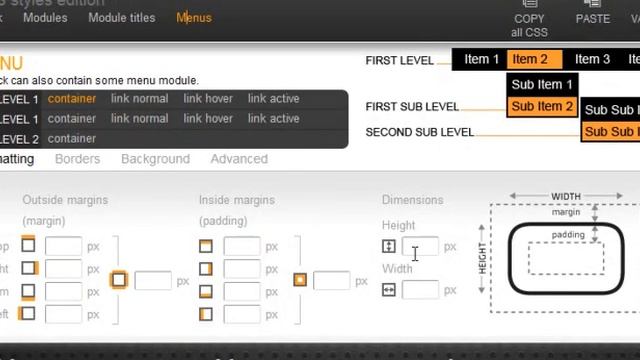Screen dimensions: 640x360
Task: Click the padding top icon
Action: 206,246
